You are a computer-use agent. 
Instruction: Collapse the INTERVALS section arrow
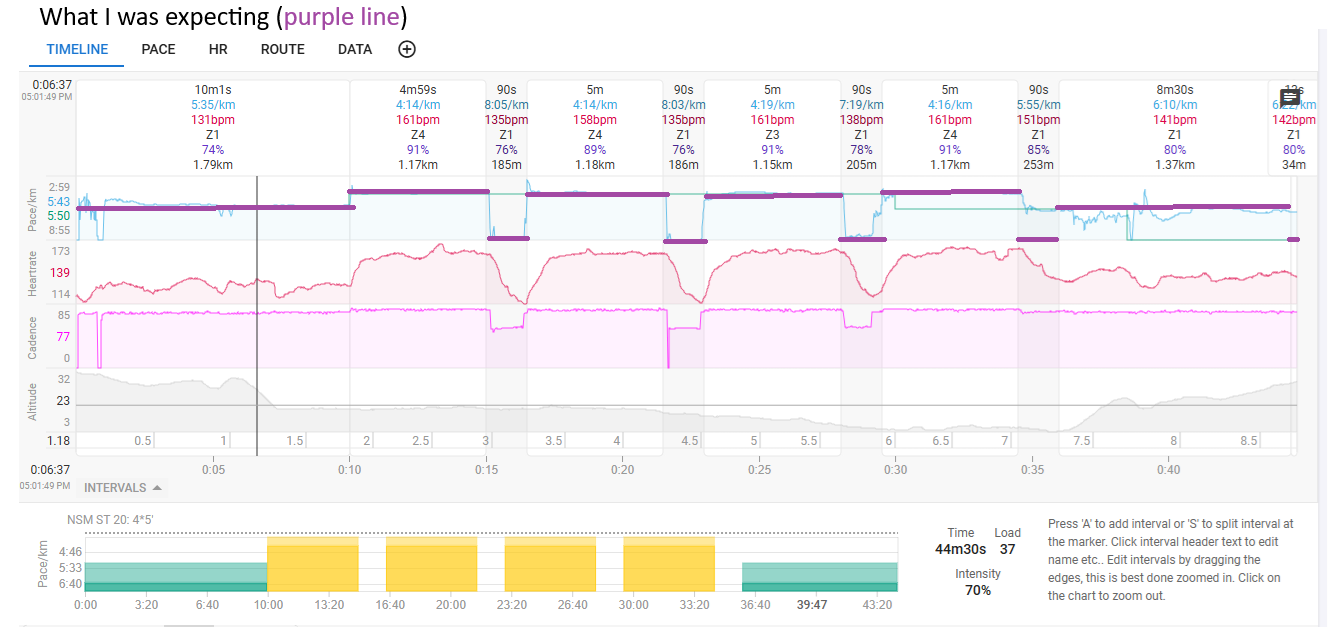(157, 488)
